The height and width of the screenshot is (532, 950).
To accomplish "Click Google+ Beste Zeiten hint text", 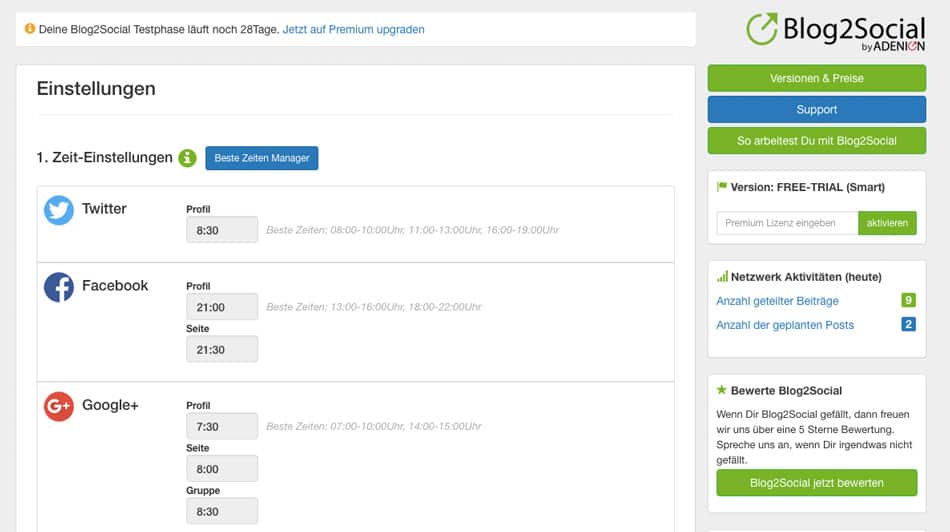I will pos(374,426).
